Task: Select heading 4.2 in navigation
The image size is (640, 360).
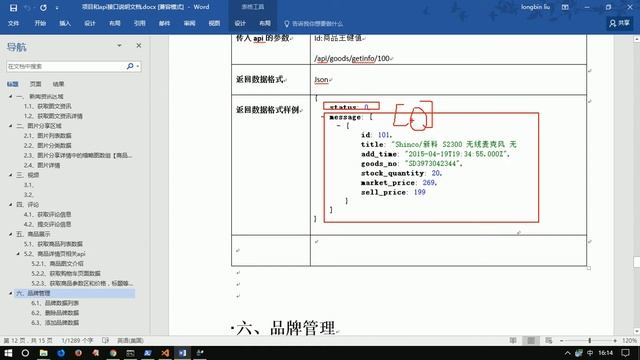Action: pyautogui.click(x=47, y=224)
